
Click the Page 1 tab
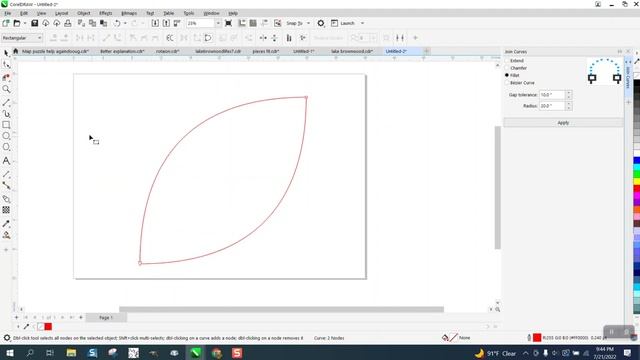(x=106, y=318)
